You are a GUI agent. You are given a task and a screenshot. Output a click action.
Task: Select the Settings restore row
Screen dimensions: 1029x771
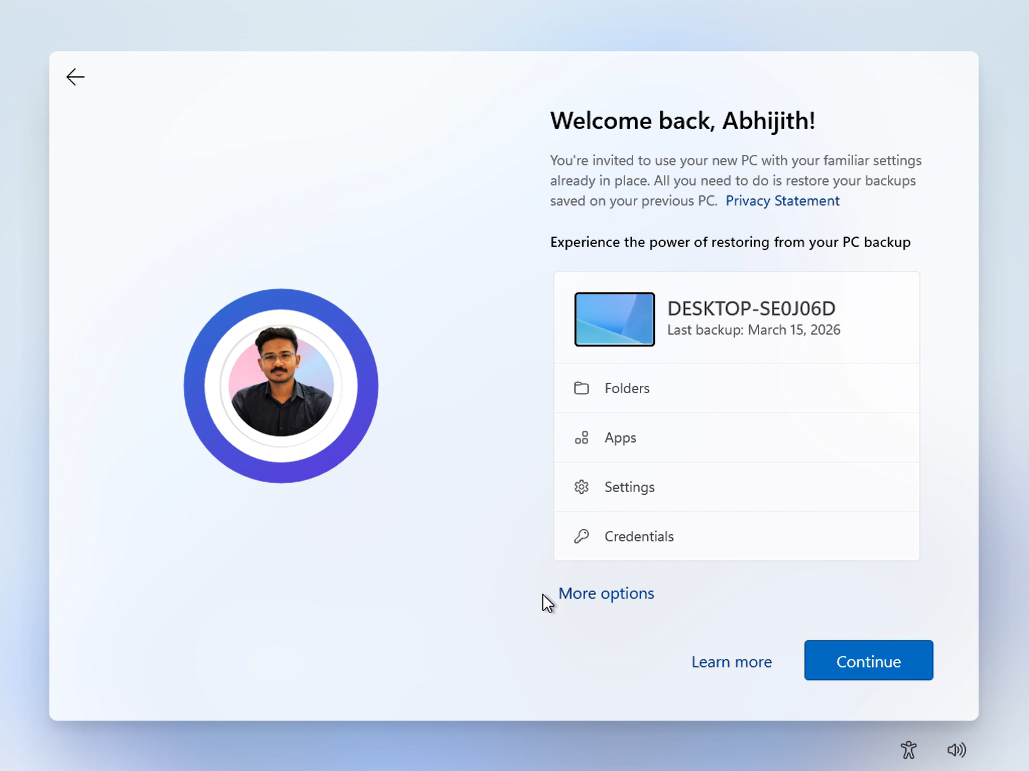tap(736, 487)
